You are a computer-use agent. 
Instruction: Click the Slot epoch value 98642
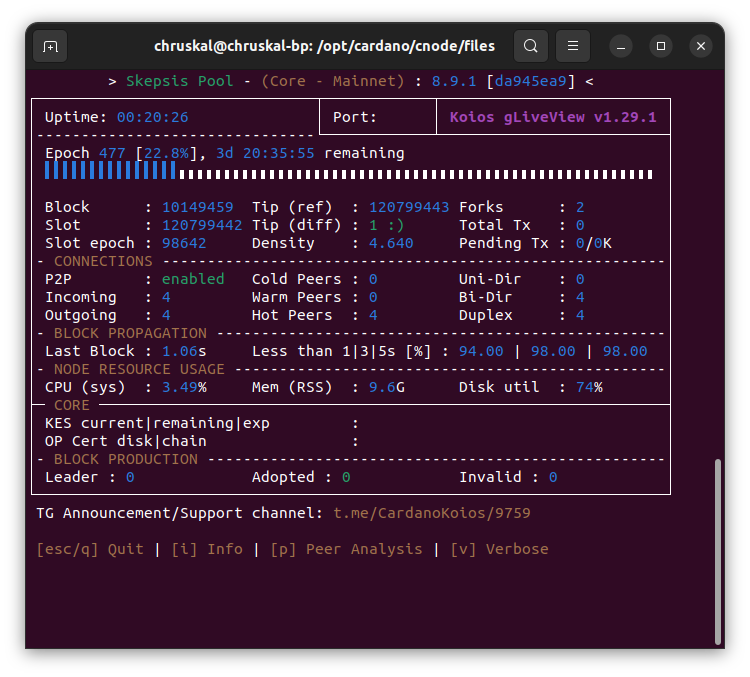(184, 243)
